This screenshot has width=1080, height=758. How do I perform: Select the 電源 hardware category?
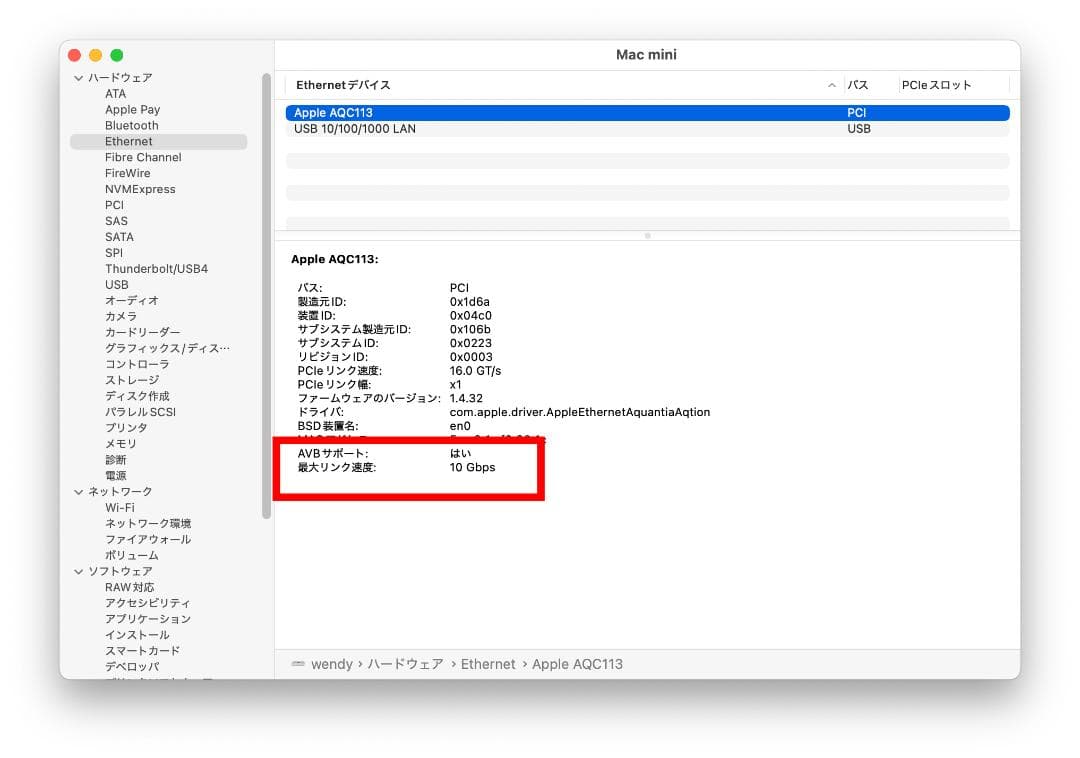pos(116,475)
